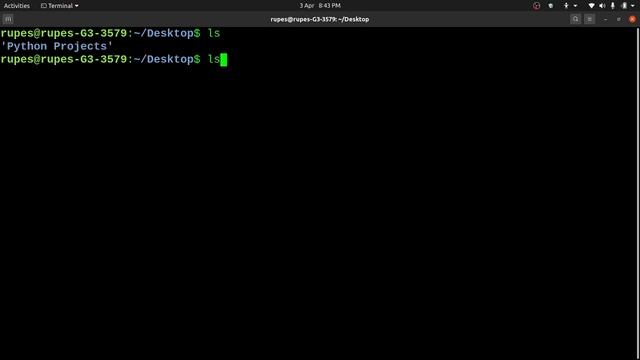Expand the system menu arrow
The width and height of the screenshot is (640, 360).
click(633, 6)
